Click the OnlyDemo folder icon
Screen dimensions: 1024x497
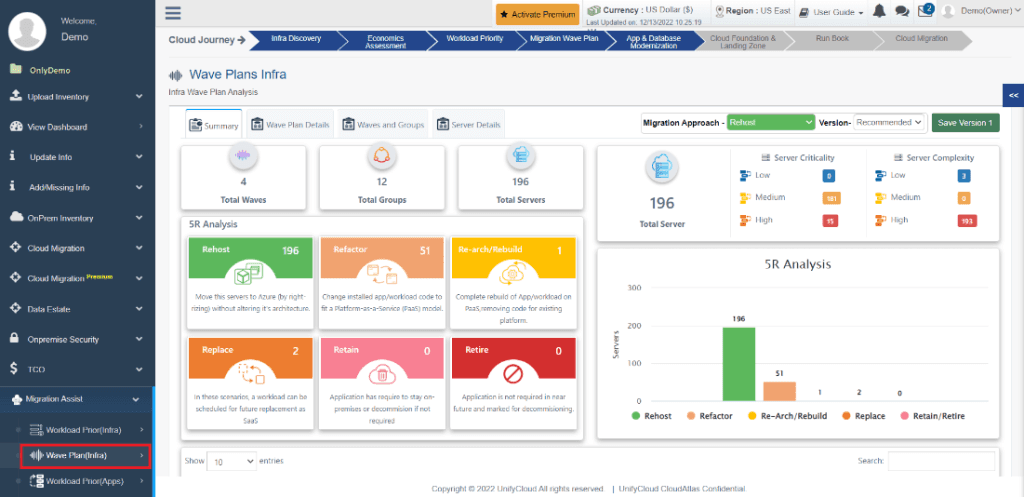coord(16,69)
